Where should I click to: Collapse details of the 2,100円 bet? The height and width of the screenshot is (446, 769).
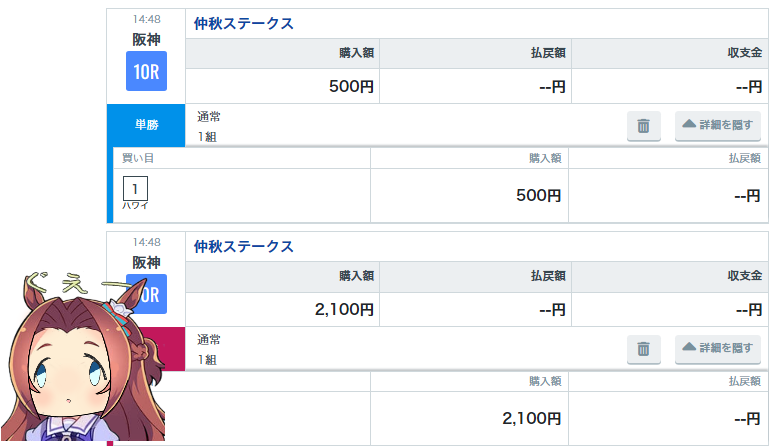718,348
